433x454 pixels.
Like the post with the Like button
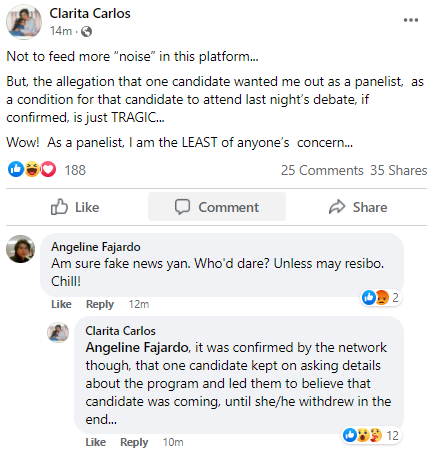[75, 207]
